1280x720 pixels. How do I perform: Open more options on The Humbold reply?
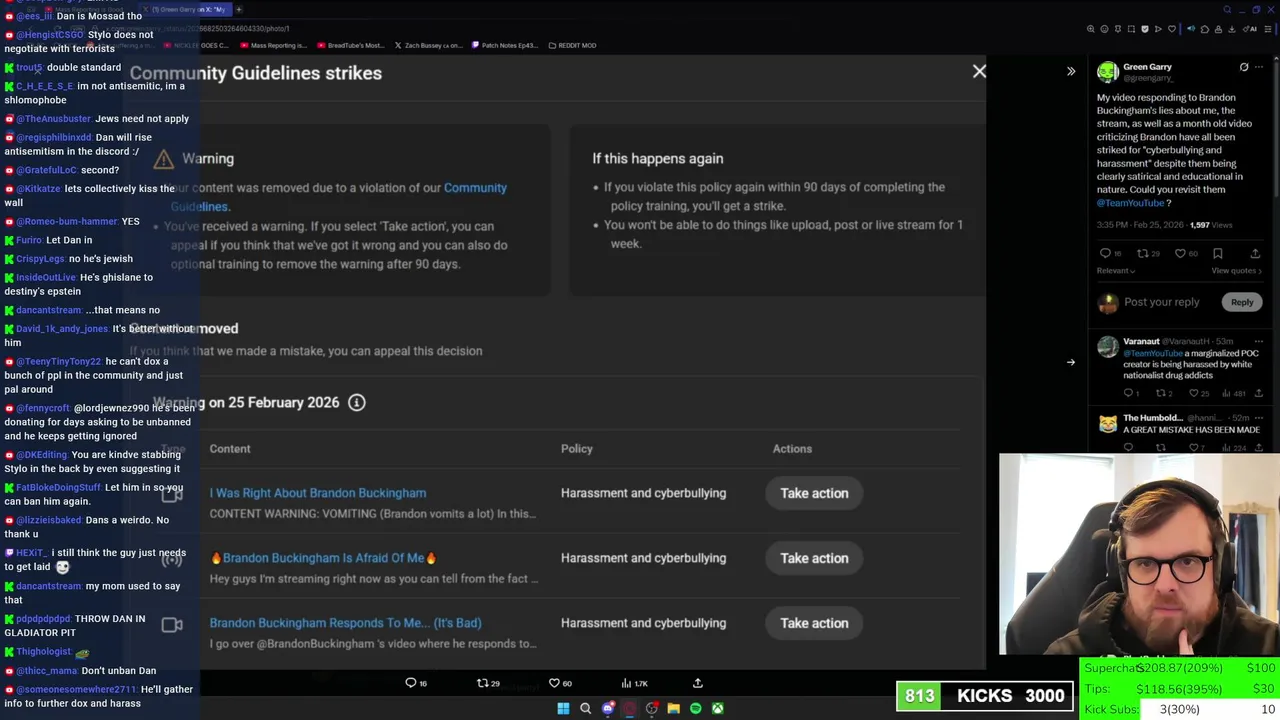[1259, 418]
